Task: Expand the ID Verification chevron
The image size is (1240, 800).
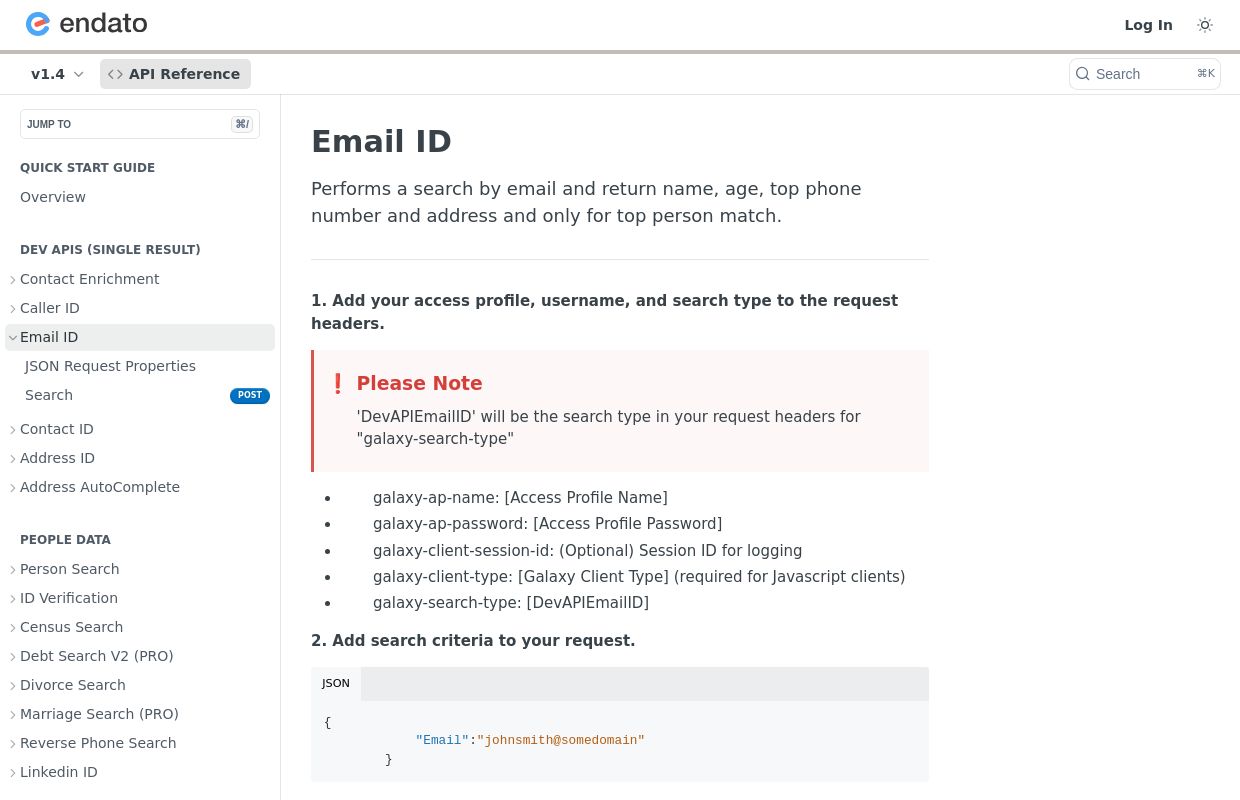Action: pos(13,599)
